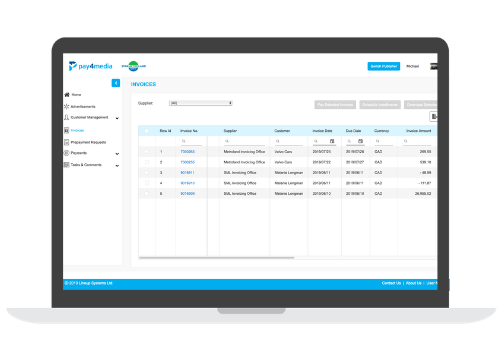Open the Home icon in sidebar
This screenshot has width=498, height=362.
67,95
